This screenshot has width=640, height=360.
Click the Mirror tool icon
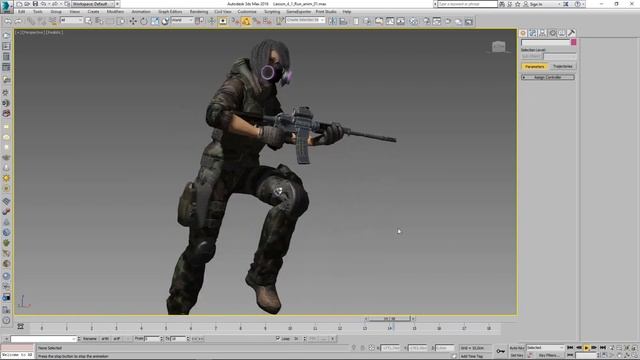[x=333, y=21]
